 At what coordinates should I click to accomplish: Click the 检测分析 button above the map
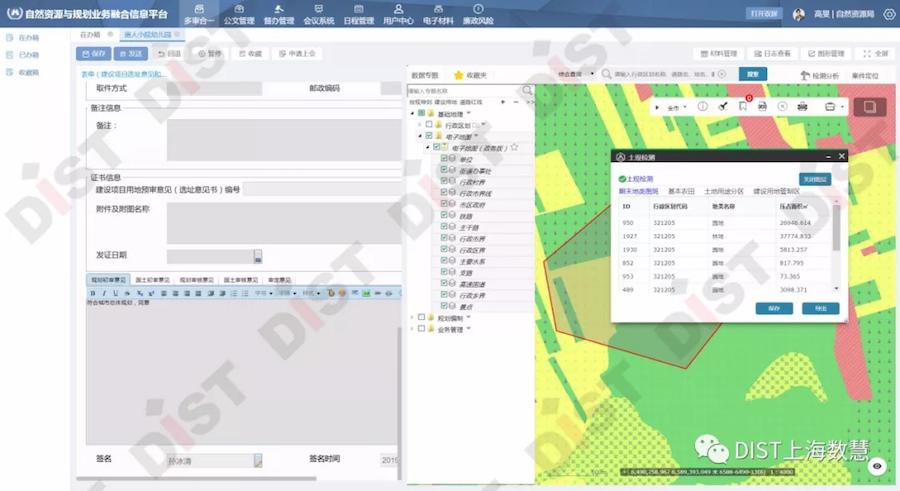[x=820, y=75]
